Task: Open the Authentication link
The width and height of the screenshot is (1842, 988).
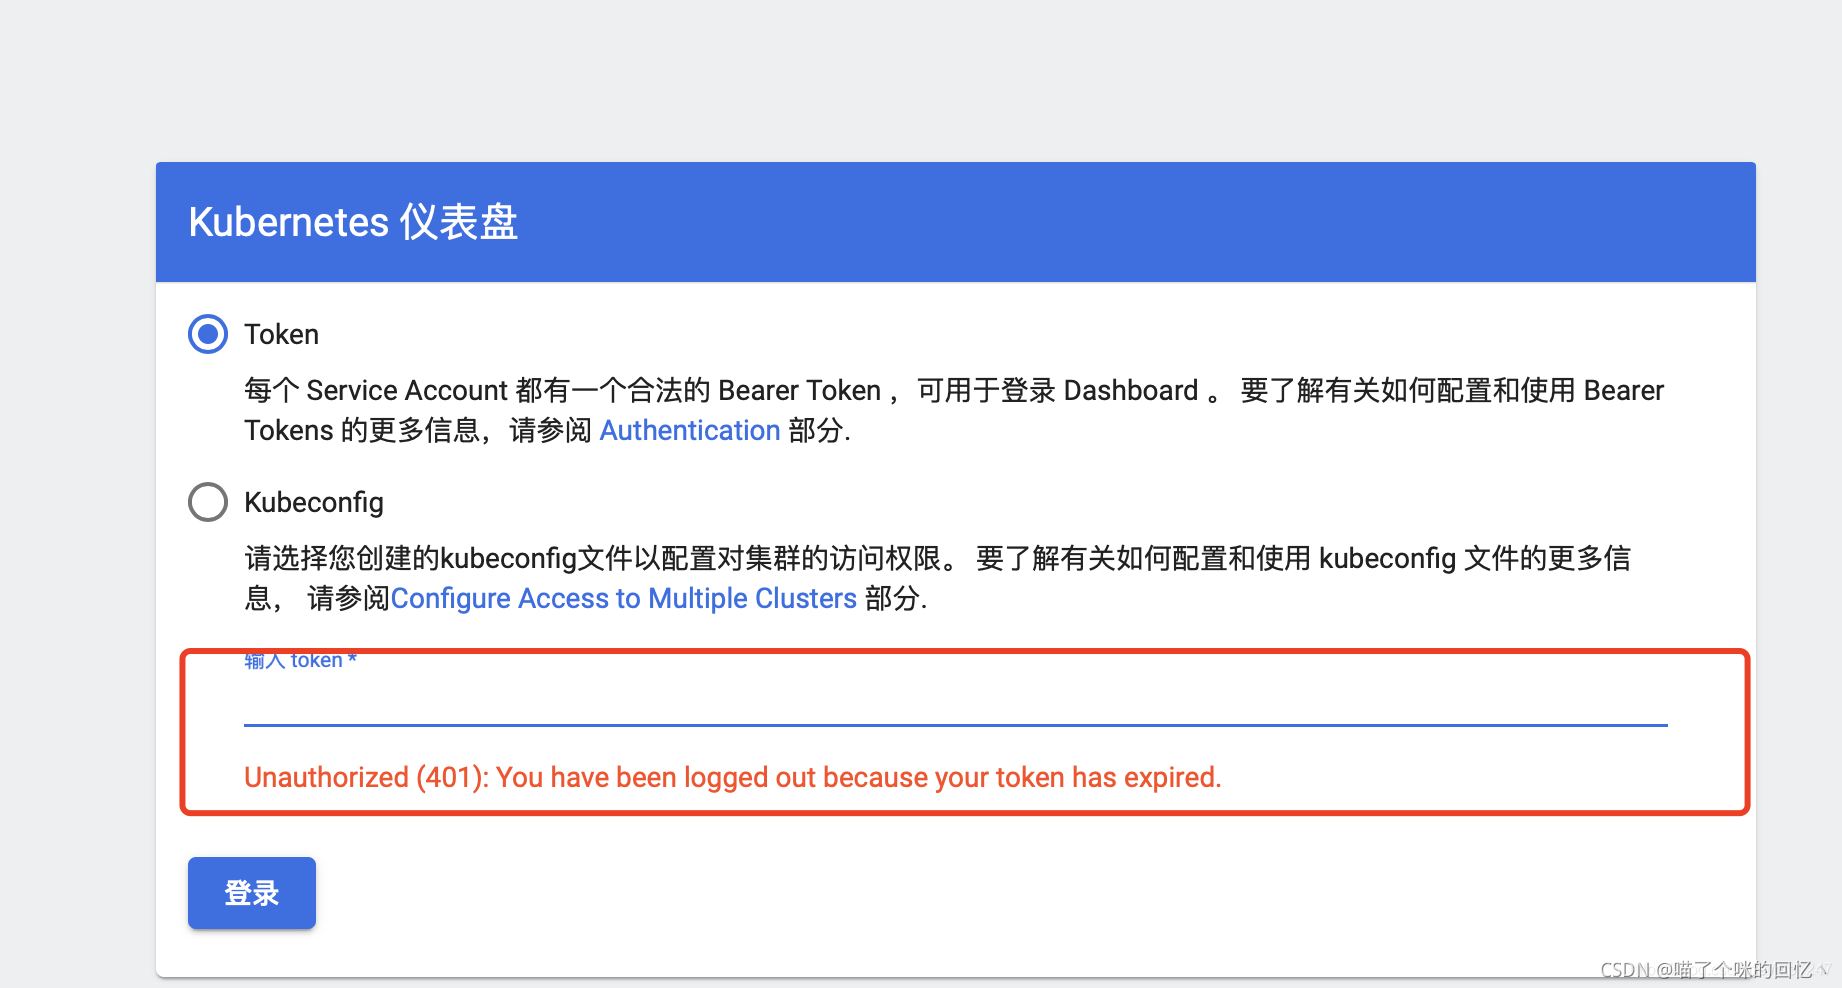Action: click(690, 431)
